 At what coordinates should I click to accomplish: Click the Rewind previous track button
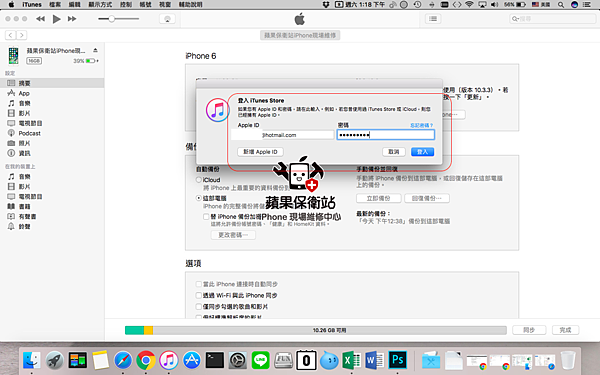[40, 19]
